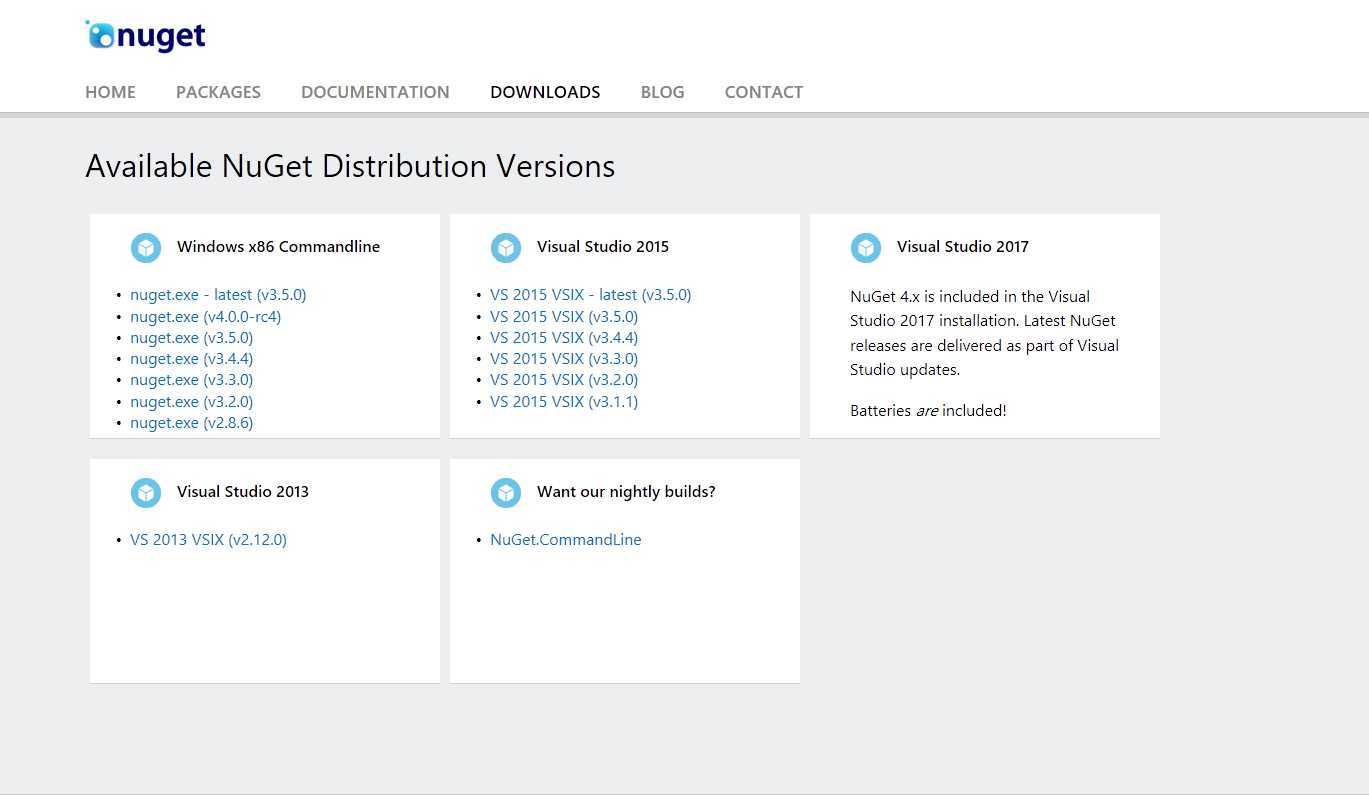The height and width of the screenshot is (796, 1369).
Task: Click the 'NuGet 4.x is included' paragraph
Action: click(x=985, y=333)
